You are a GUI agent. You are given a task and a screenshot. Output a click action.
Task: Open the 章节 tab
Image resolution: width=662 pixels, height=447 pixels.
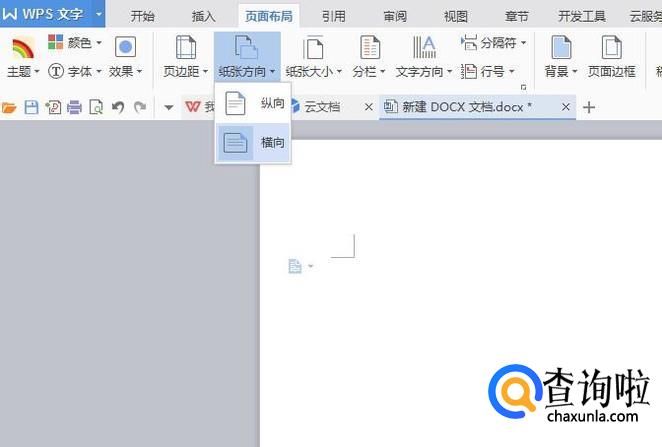click(517, 16)
